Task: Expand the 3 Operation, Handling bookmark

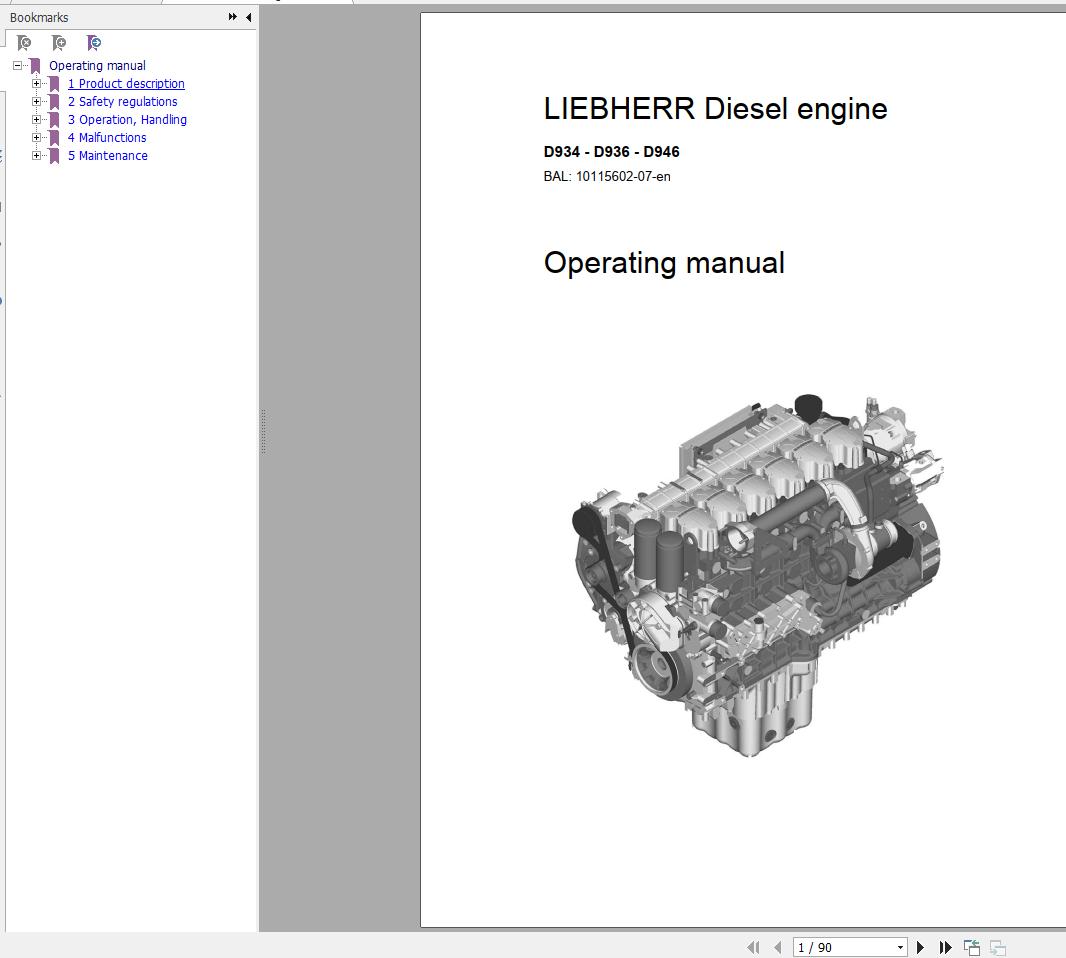Action: pyautogui.click(x=37, y=120)
